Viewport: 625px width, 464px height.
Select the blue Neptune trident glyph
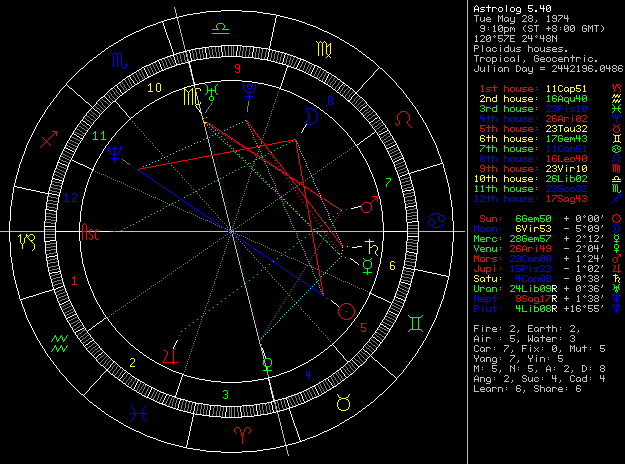pos(118,154)
